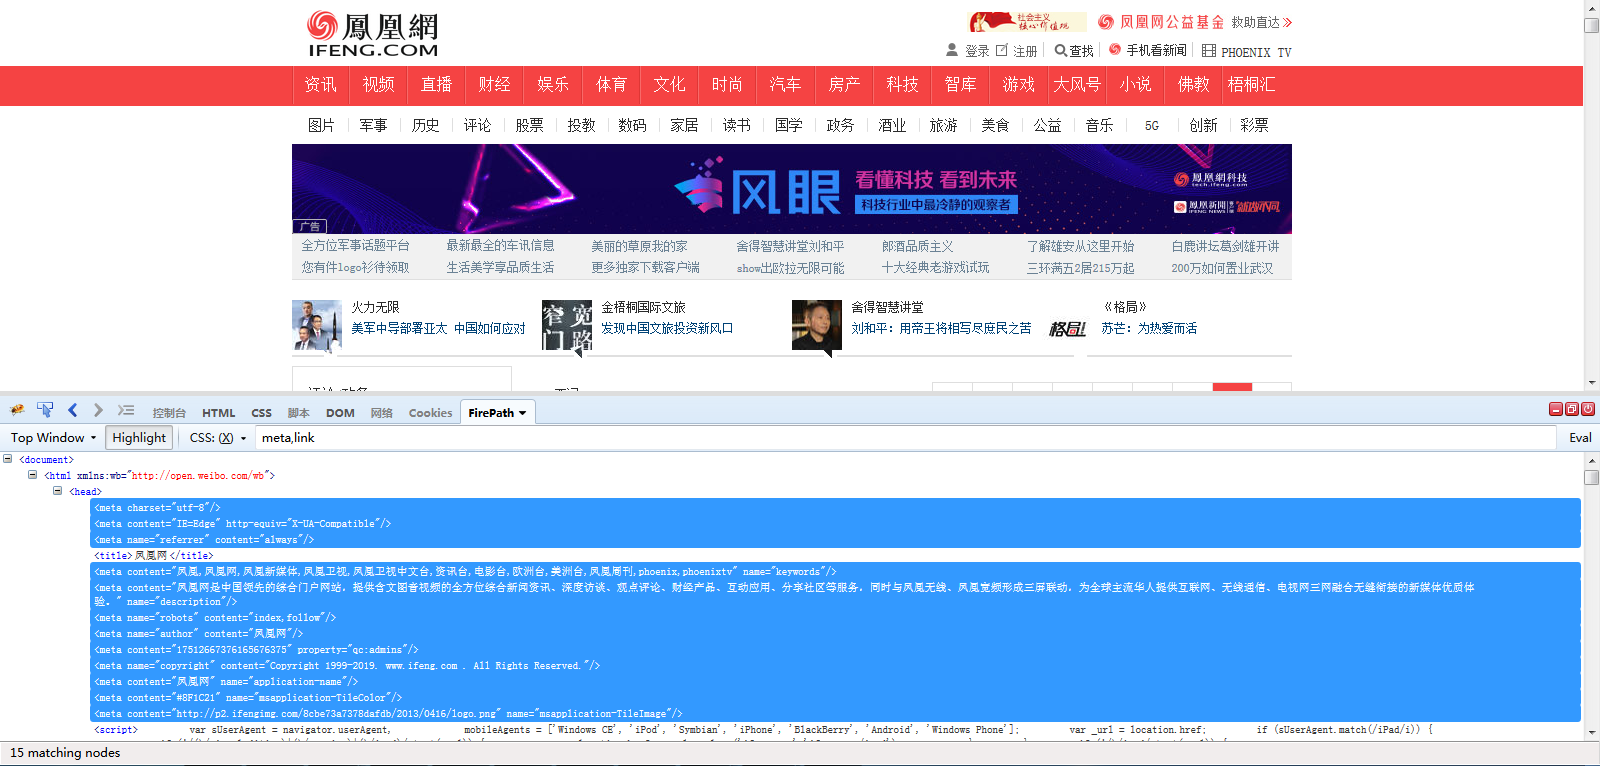Click the swirl icon before 凤凰网公益基金
Viewport: 1600px width, 766px height.
tap(1106, 22)
